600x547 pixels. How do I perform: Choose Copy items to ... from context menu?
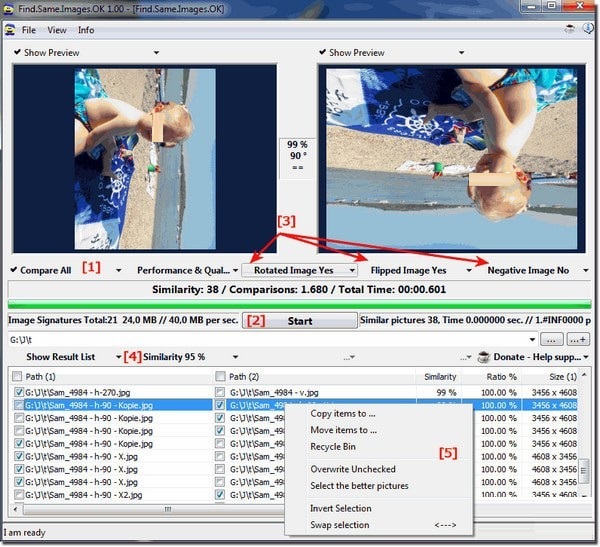[x=343, y=413]
